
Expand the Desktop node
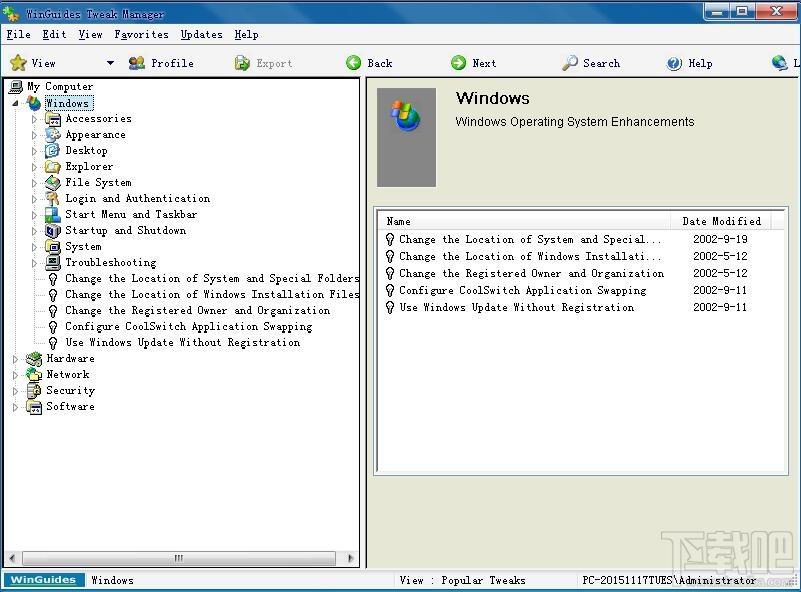point(34,151)
